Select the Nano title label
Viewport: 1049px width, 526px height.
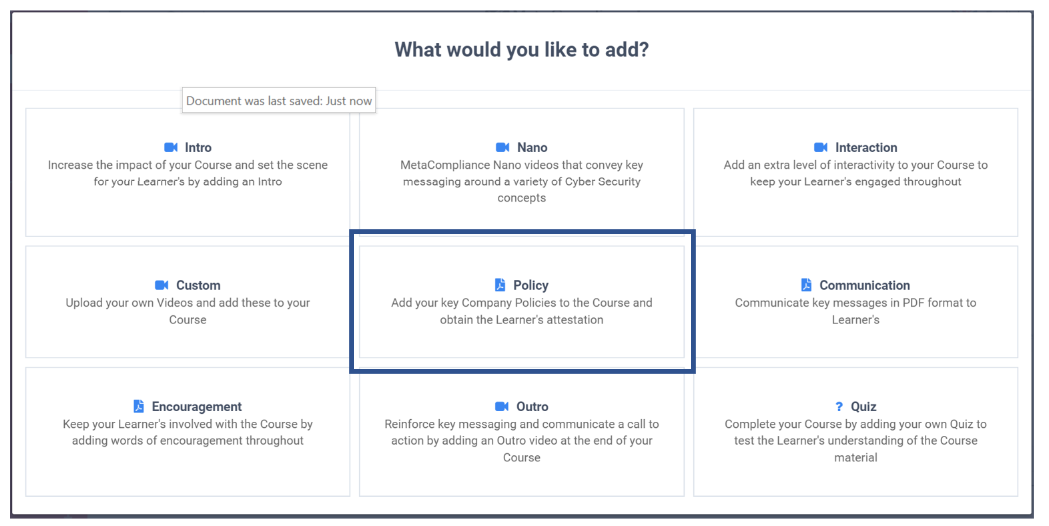pyautogui.click(x=532, y=147)
